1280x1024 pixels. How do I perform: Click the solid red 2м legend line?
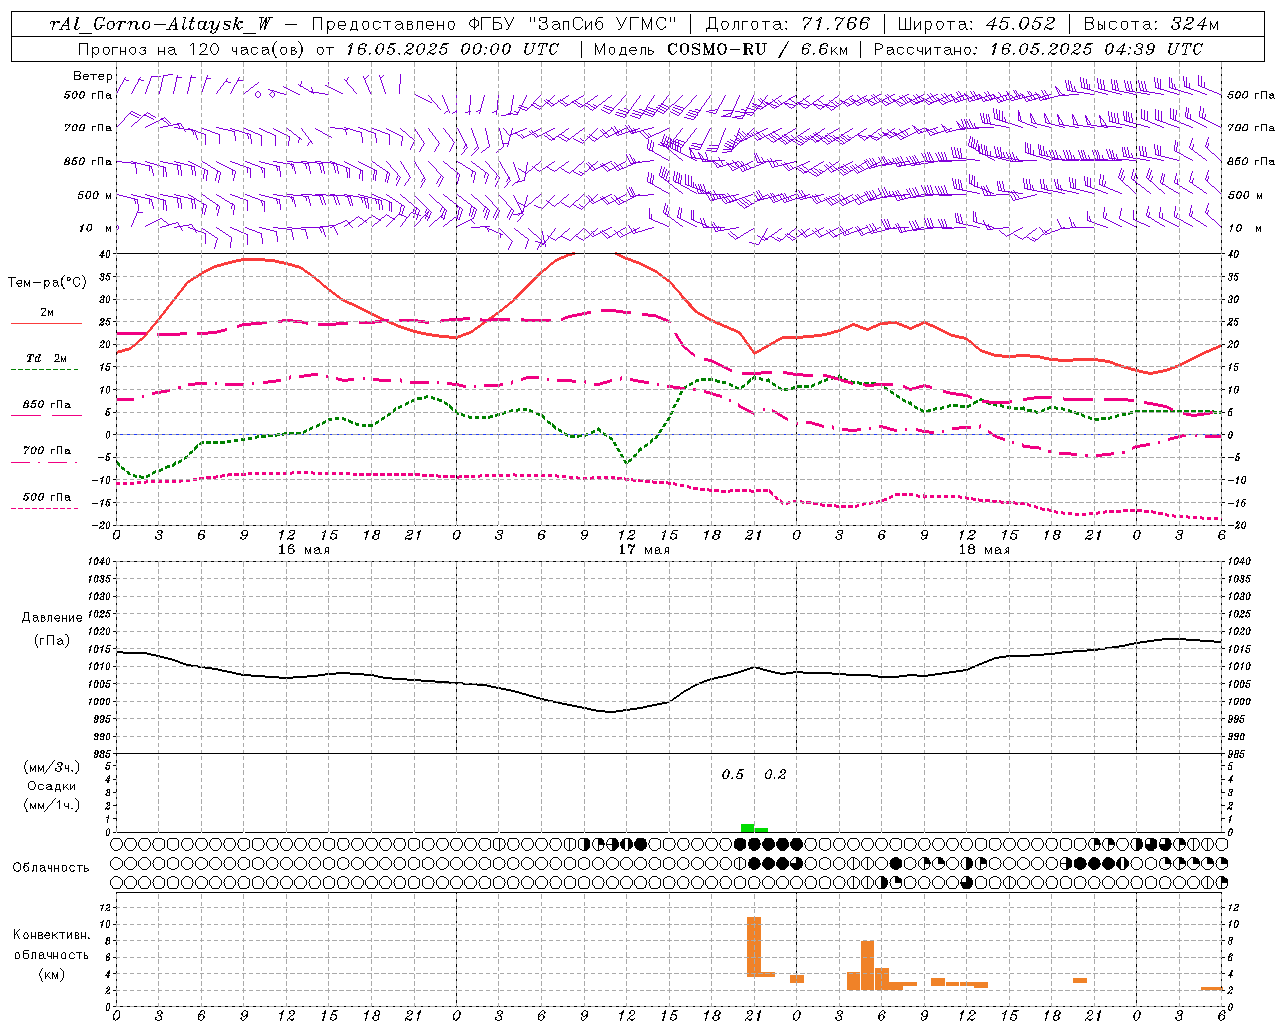pyautogui.click(x=46, y=324)
